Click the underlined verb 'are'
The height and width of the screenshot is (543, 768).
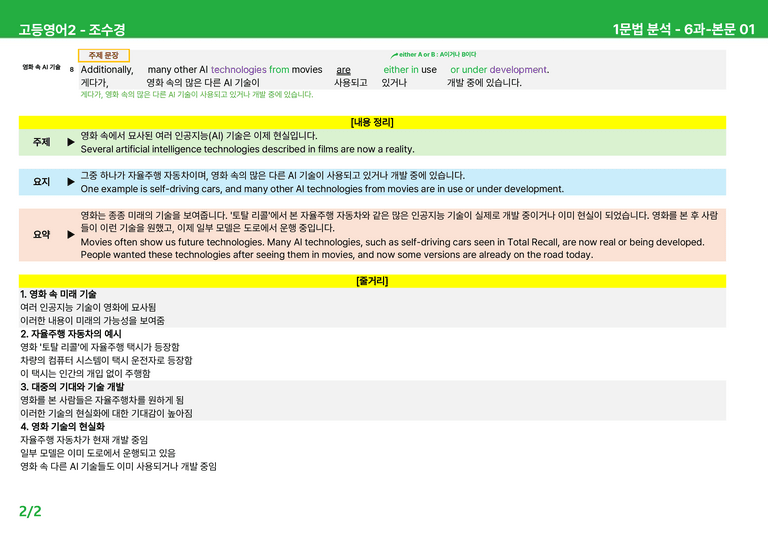(343, 70)
